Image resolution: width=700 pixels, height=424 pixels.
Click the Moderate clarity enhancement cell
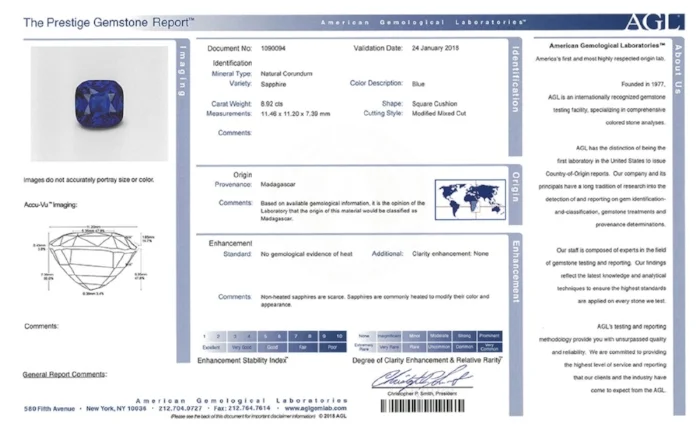point(439,336)
